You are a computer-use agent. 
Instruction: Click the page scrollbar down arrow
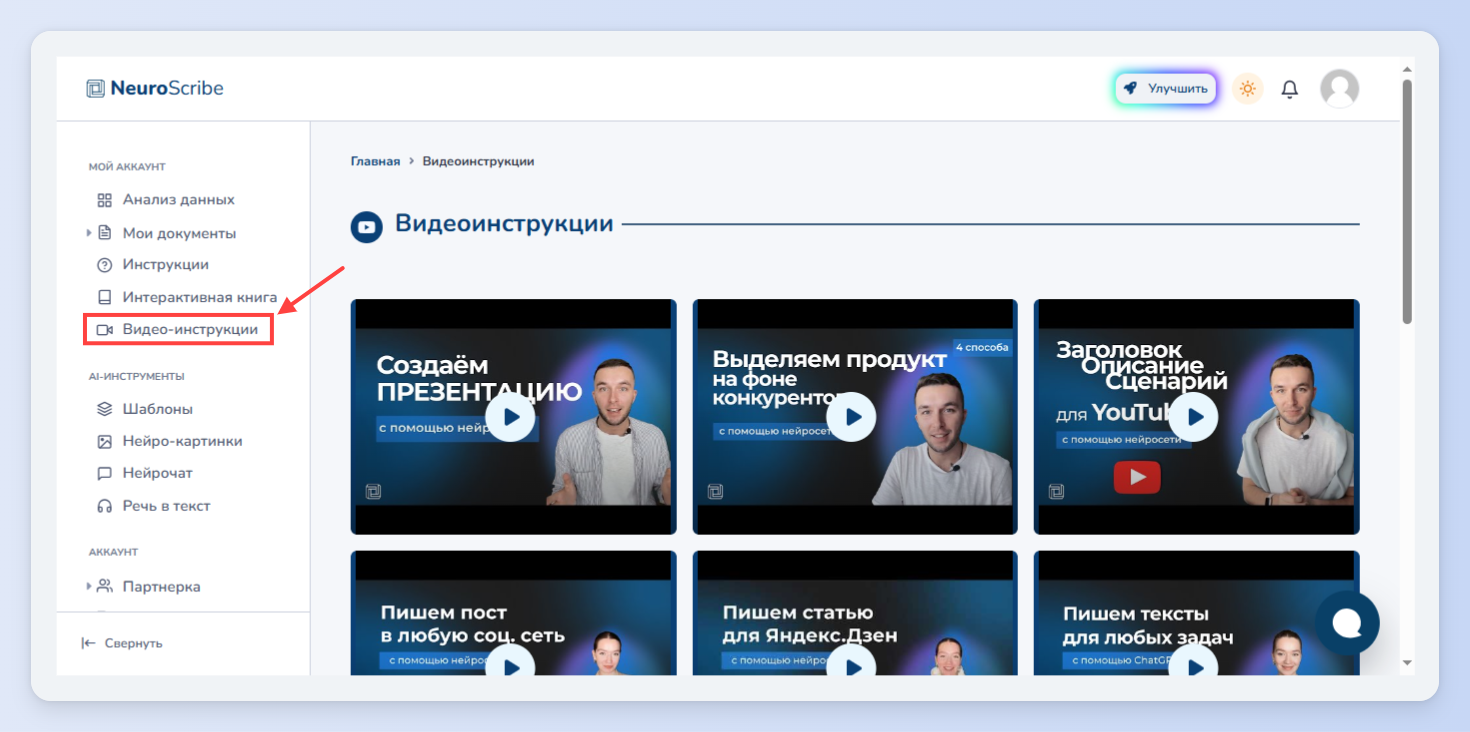(x=1407, y=663)
